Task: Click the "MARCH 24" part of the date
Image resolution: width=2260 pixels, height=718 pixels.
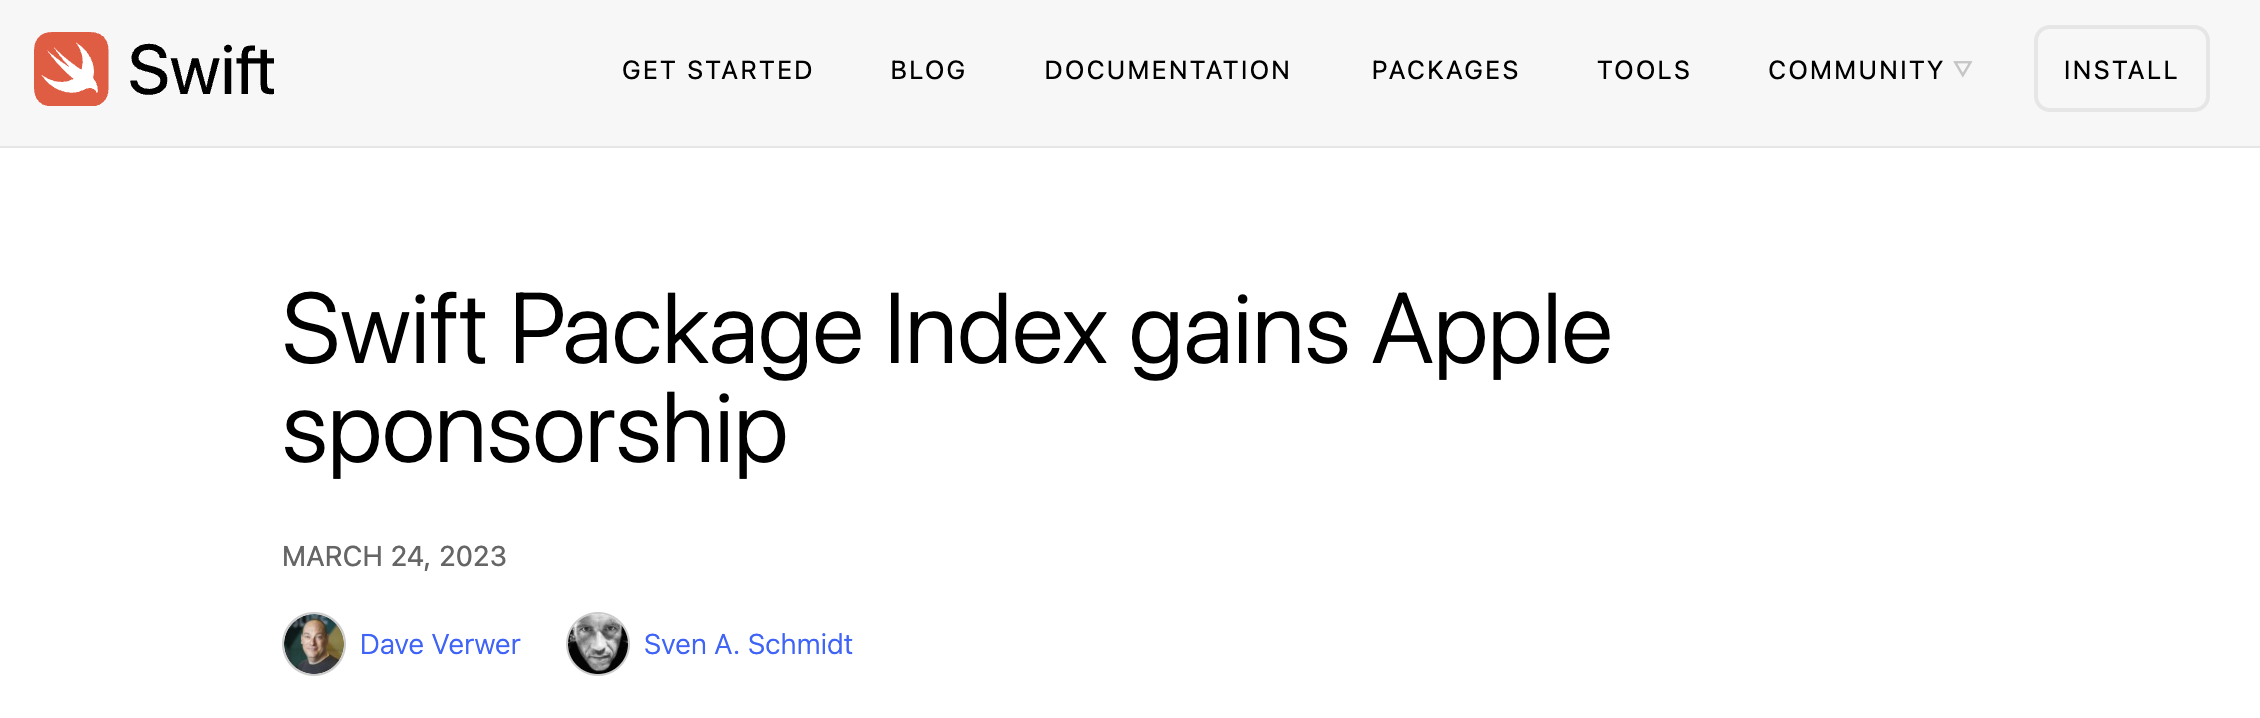Action: 355,556
